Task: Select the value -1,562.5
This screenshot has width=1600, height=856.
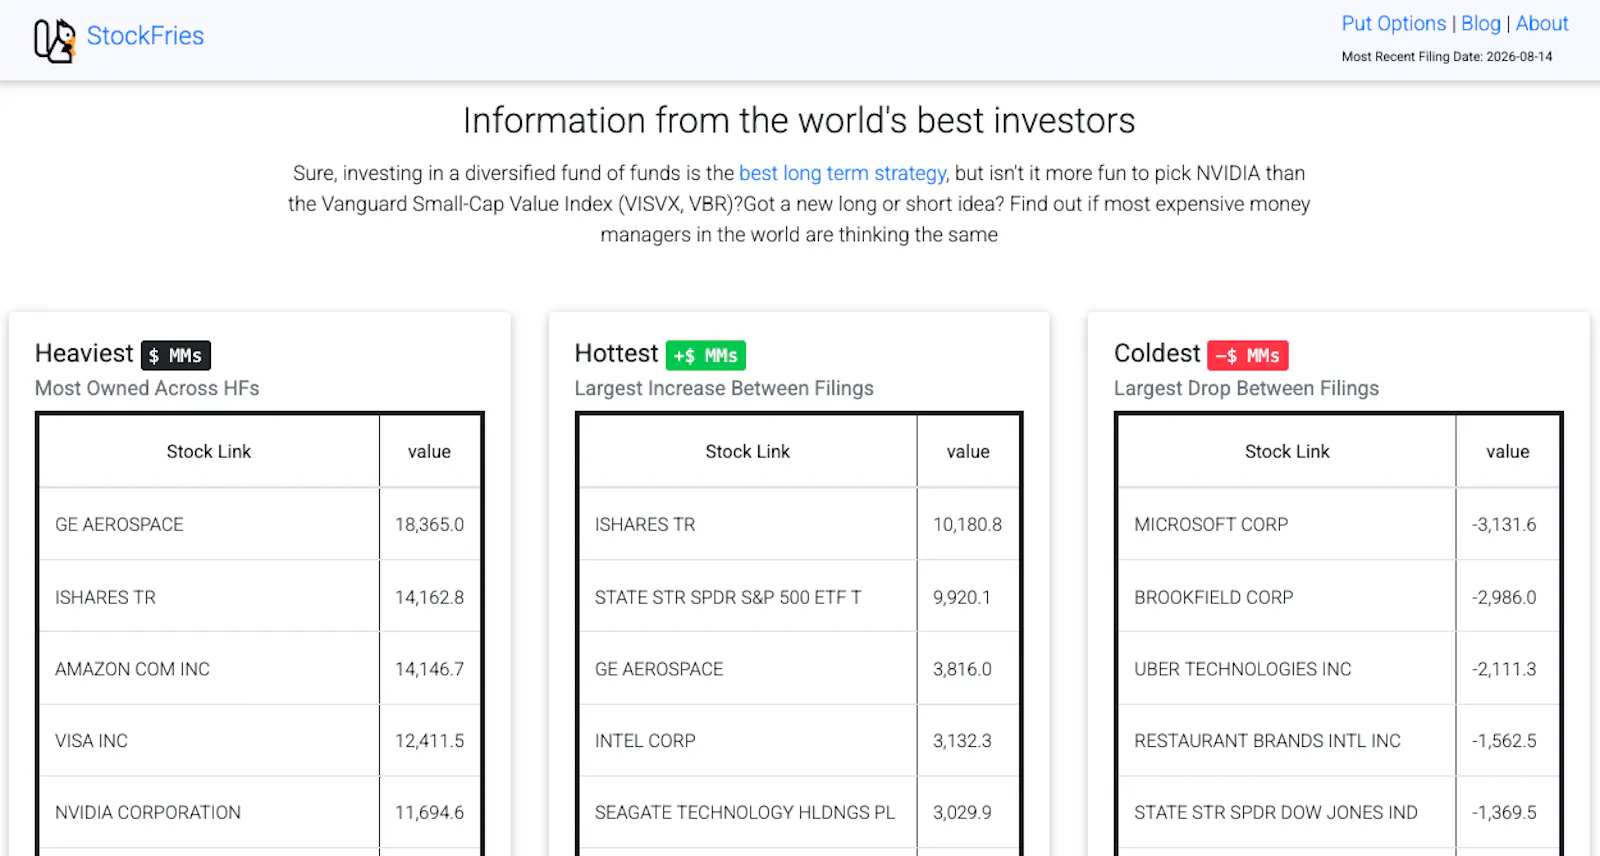Action: (1504, 741)
